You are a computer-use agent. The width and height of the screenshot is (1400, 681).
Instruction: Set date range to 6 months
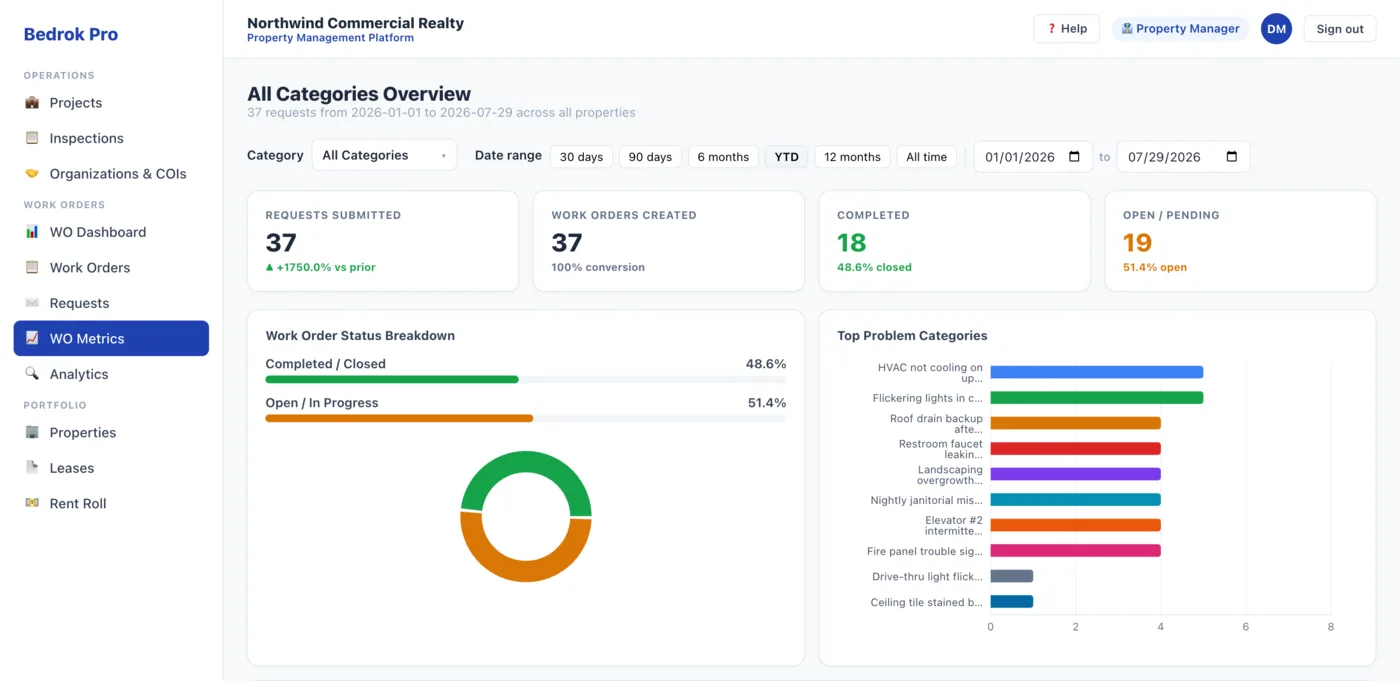723,157
